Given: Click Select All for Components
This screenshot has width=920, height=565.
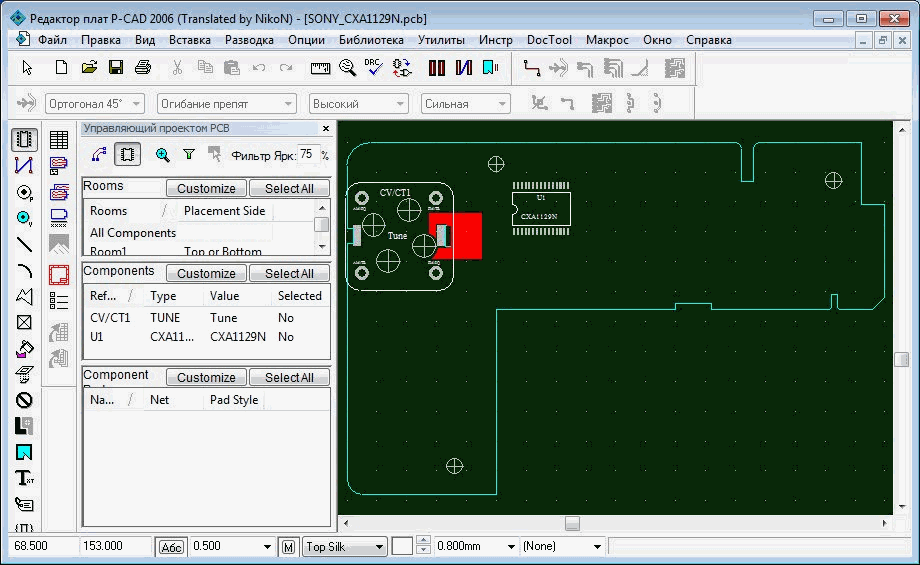Looking at the screenshot, I should (x=289, y=273).
